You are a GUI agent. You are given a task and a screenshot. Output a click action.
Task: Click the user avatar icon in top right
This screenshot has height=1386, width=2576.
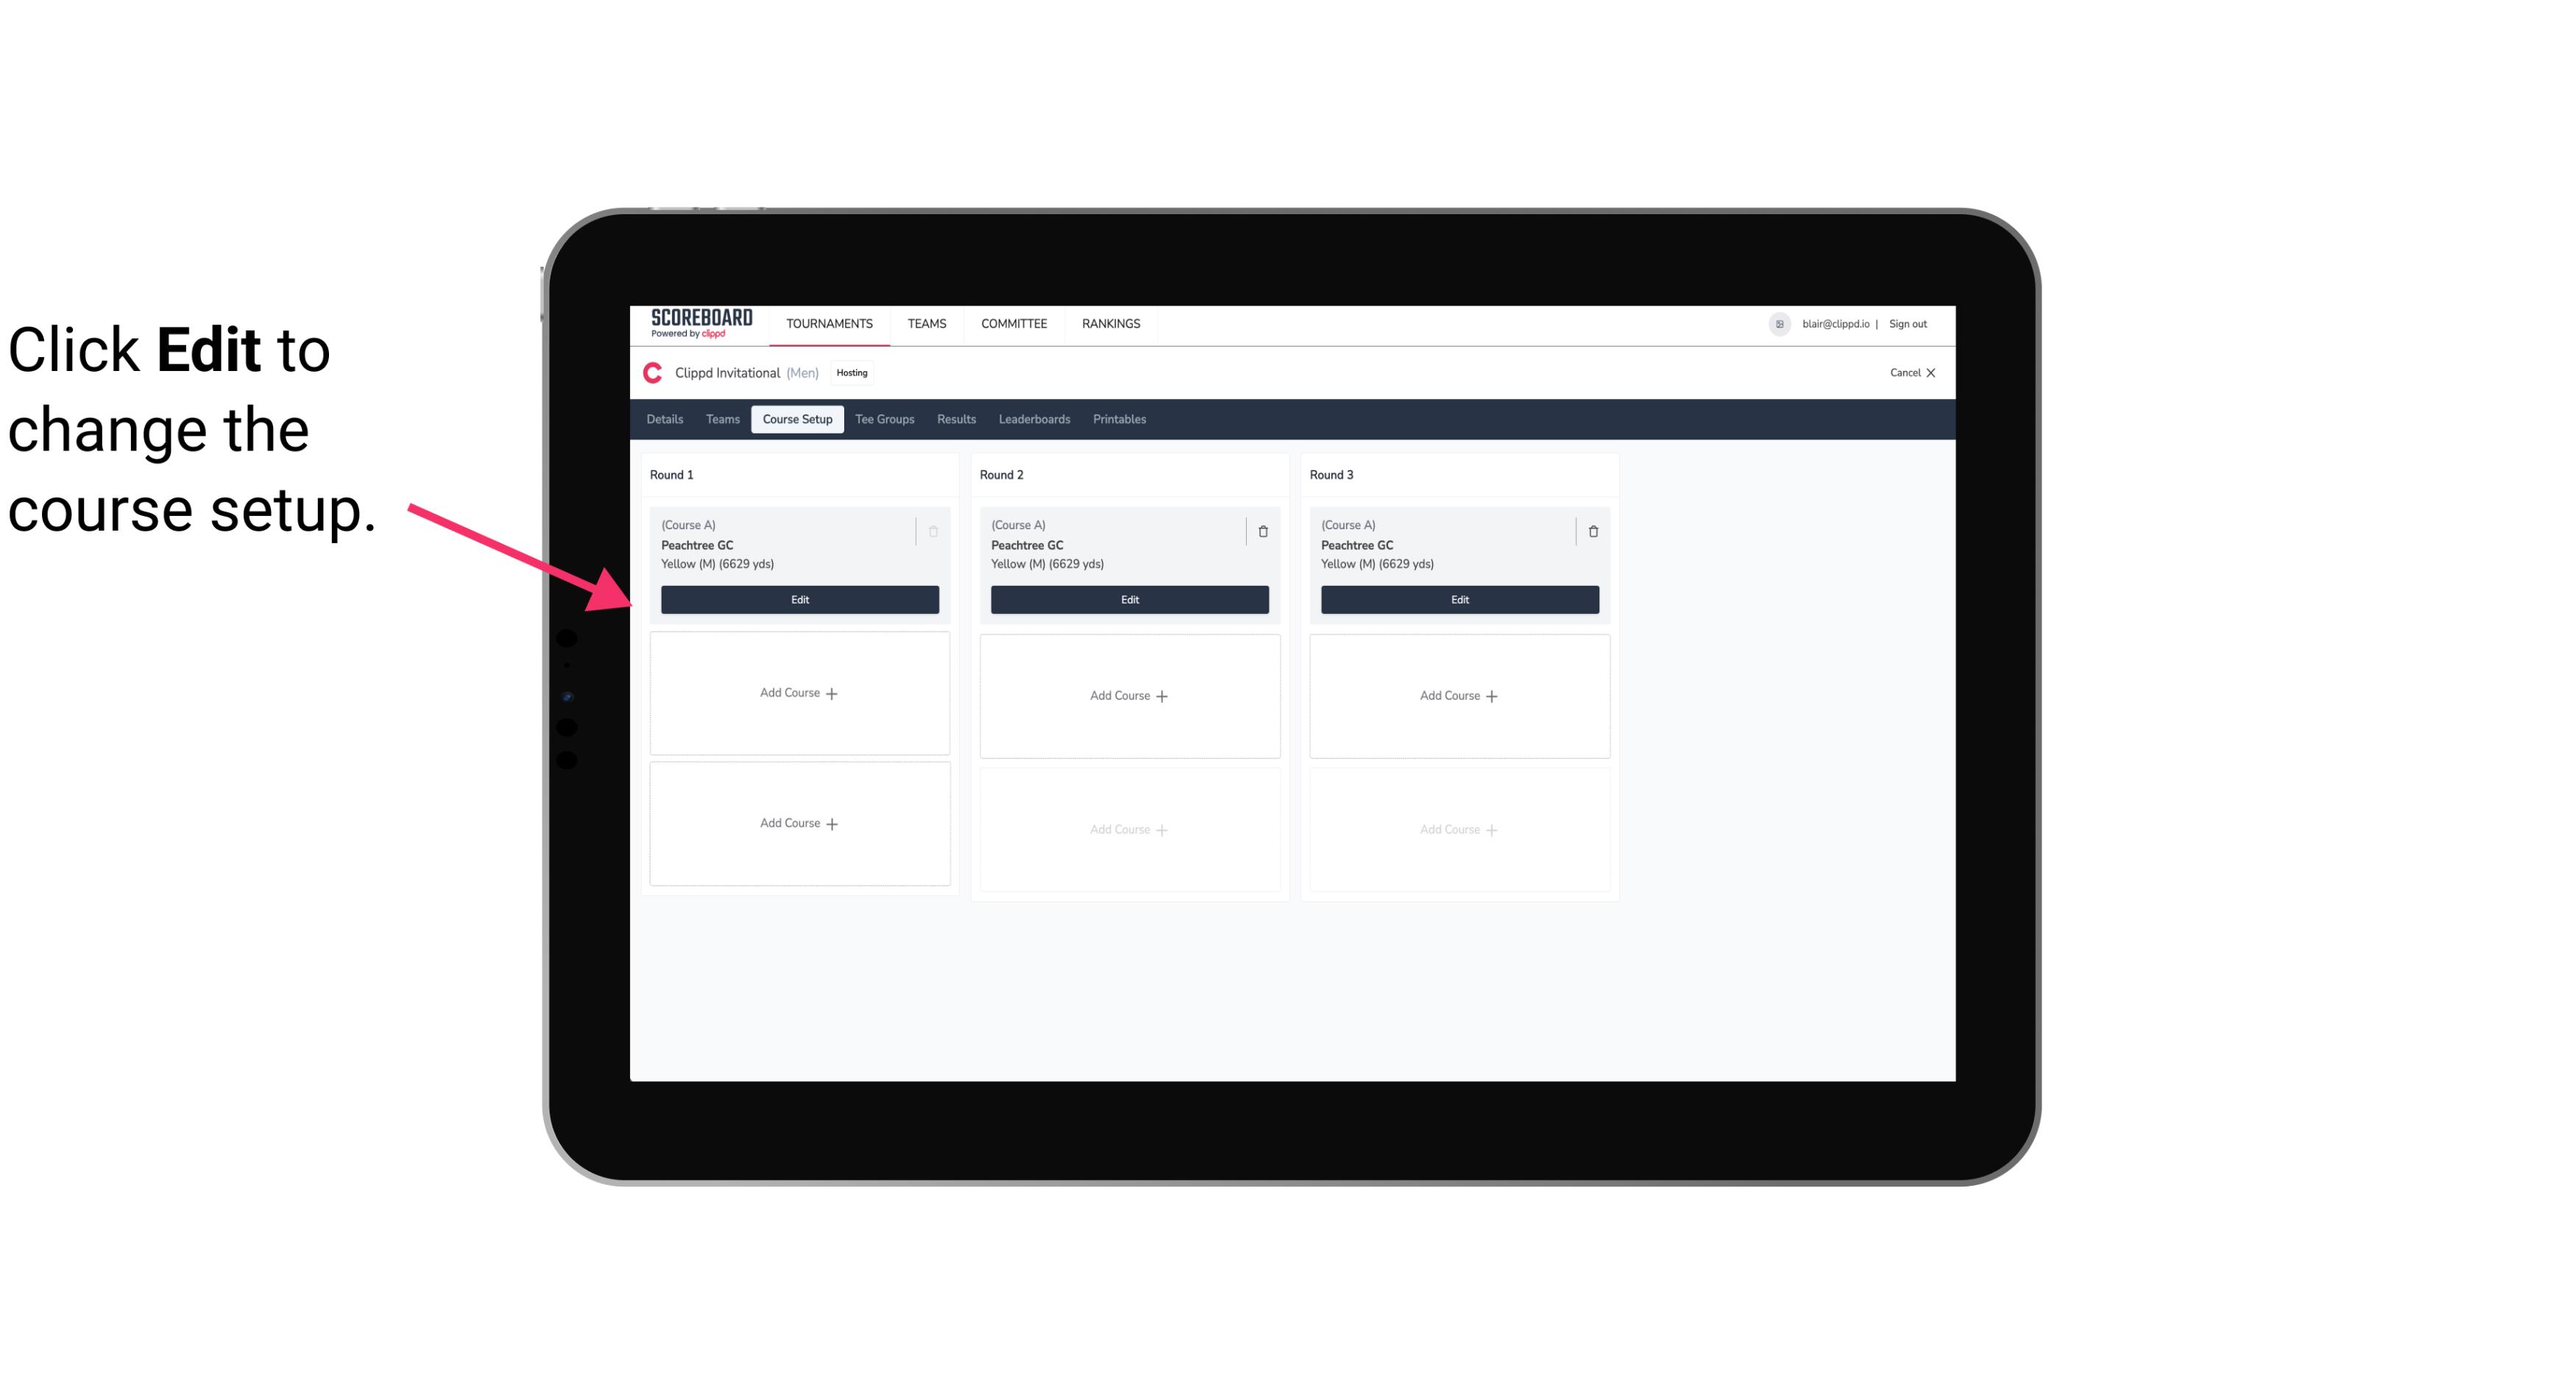coord(1780,322)
